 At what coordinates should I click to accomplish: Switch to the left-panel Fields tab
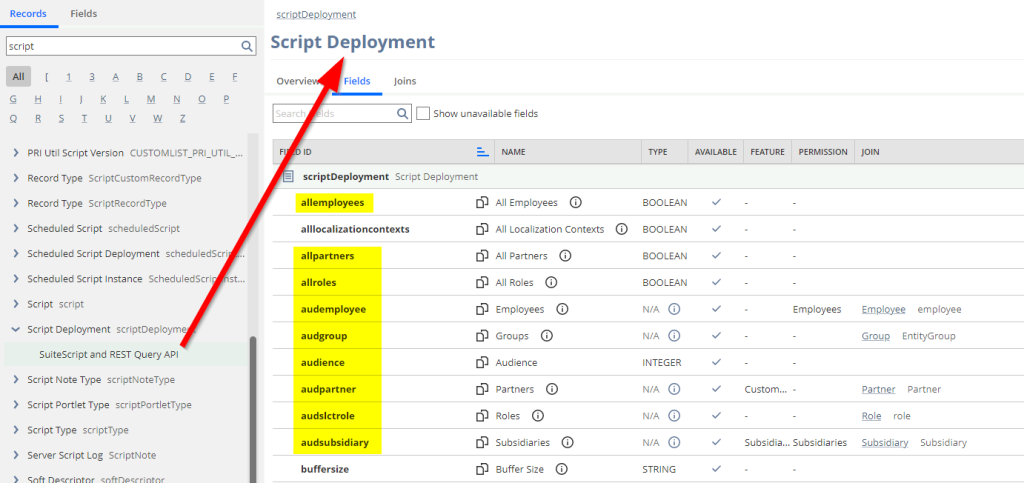click(84, 14)
